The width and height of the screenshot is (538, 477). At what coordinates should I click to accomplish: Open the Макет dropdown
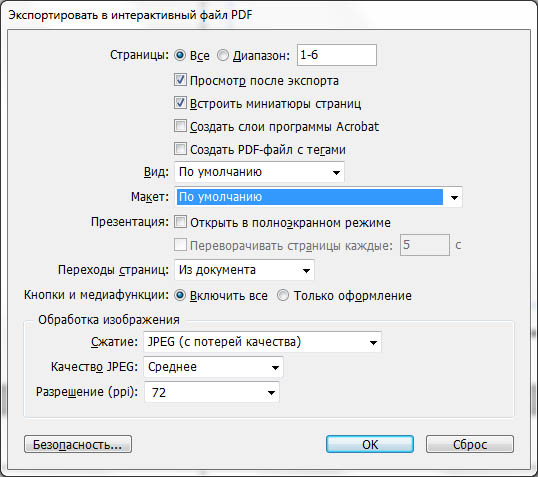coord(318,197)
